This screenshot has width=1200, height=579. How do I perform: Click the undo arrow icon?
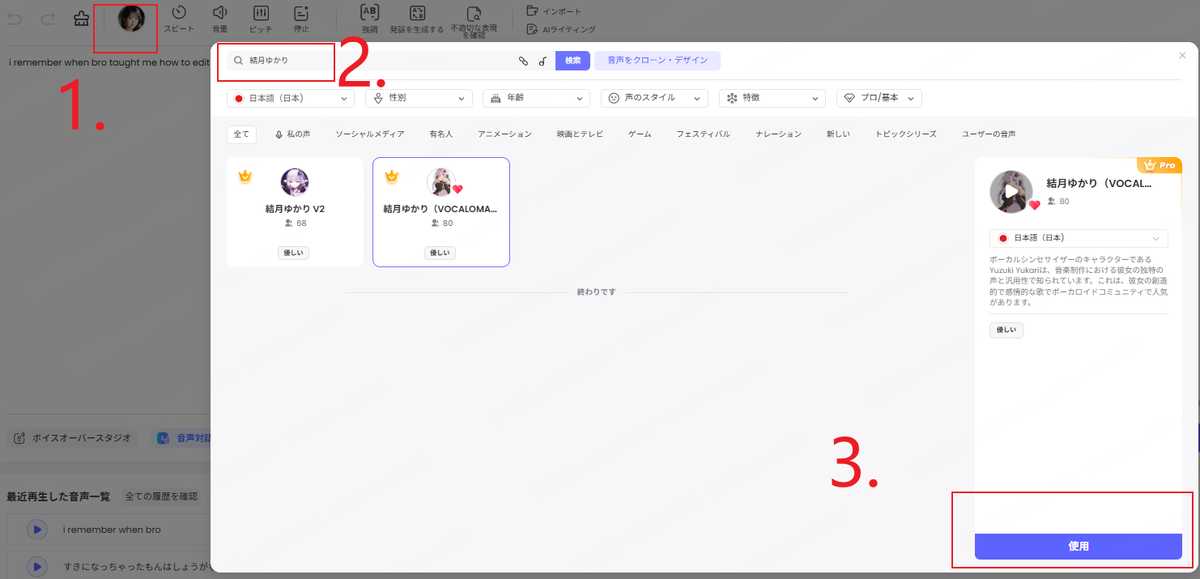(x=15, y=18)
